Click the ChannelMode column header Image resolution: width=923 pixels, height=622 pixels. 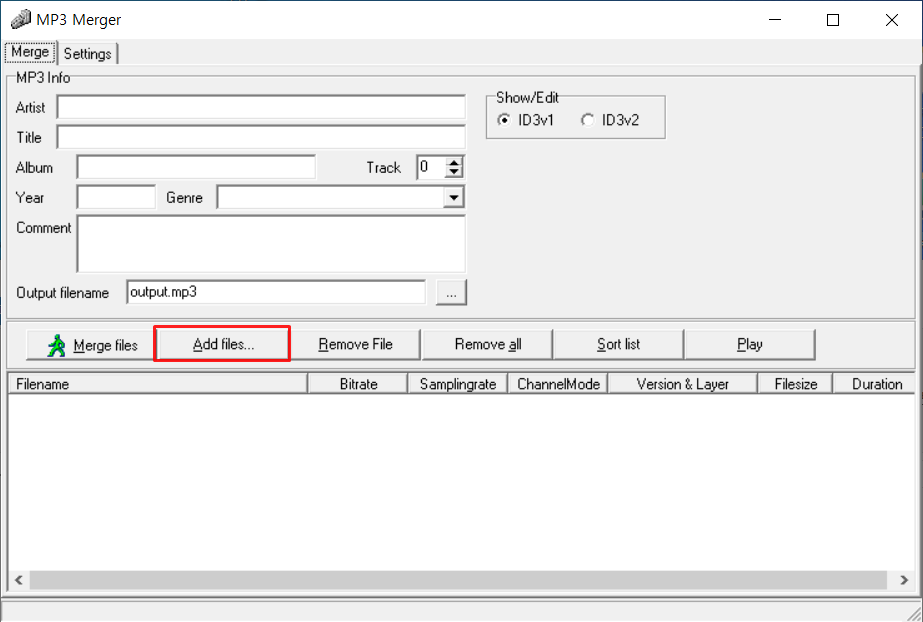point(557,384)
